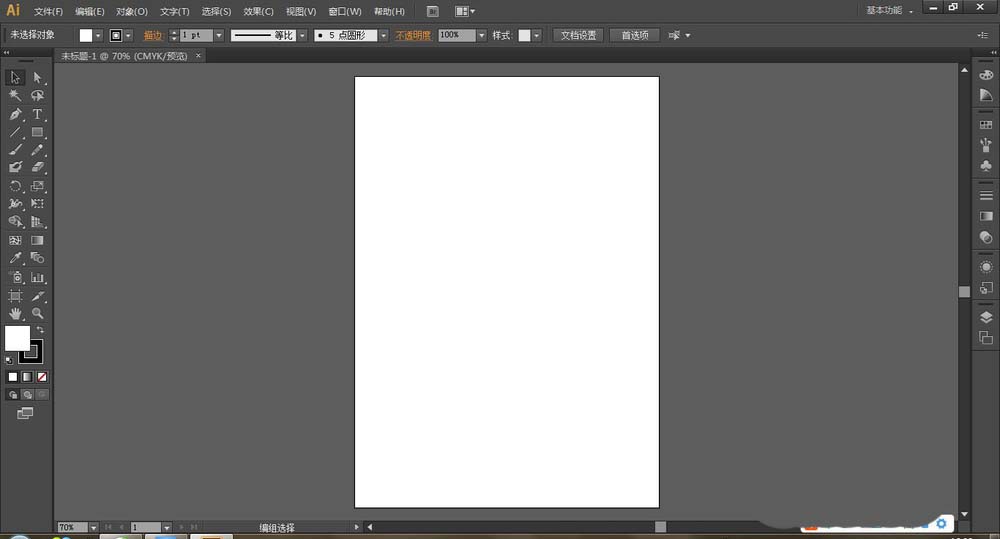Select the Type tool
This screenshot has width=1000, height=539.
[38, 114]
